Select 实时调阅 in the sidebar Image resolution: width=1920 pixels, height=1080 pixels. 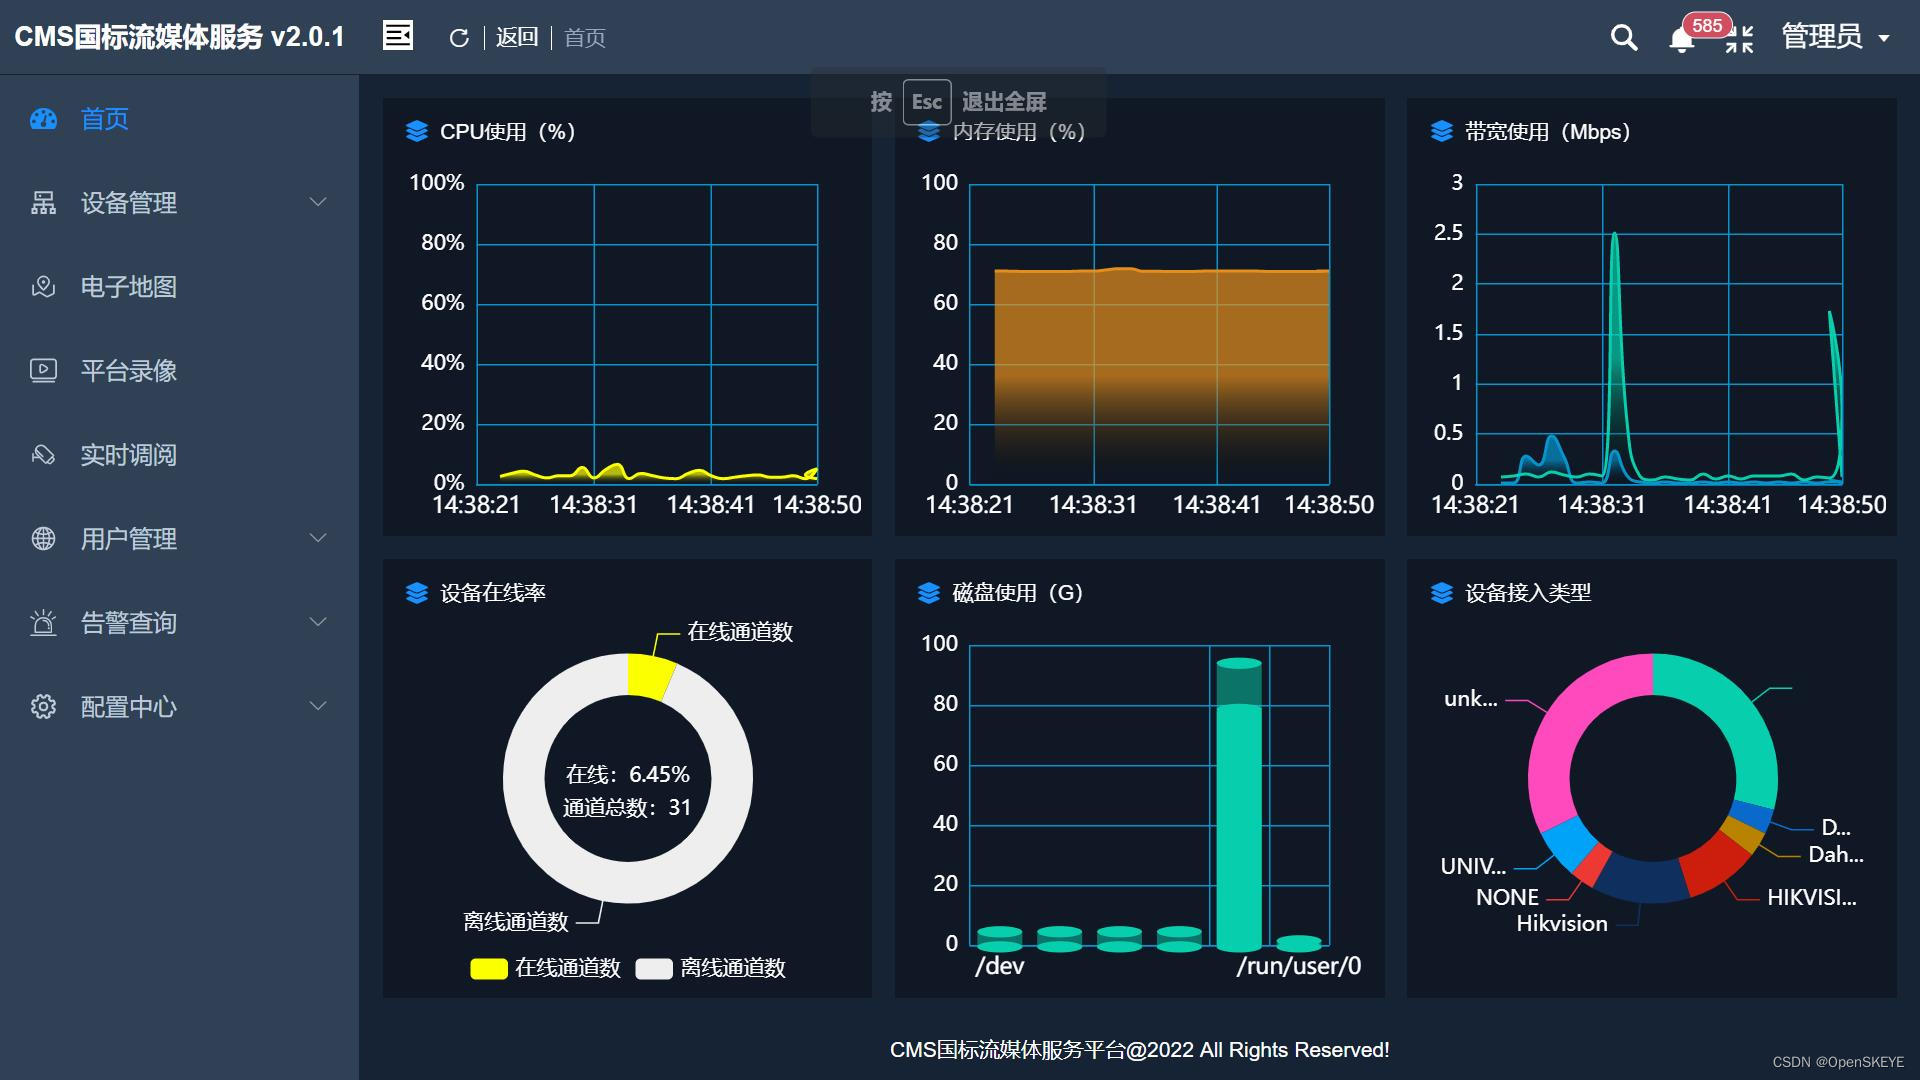[x=128, y=455]
